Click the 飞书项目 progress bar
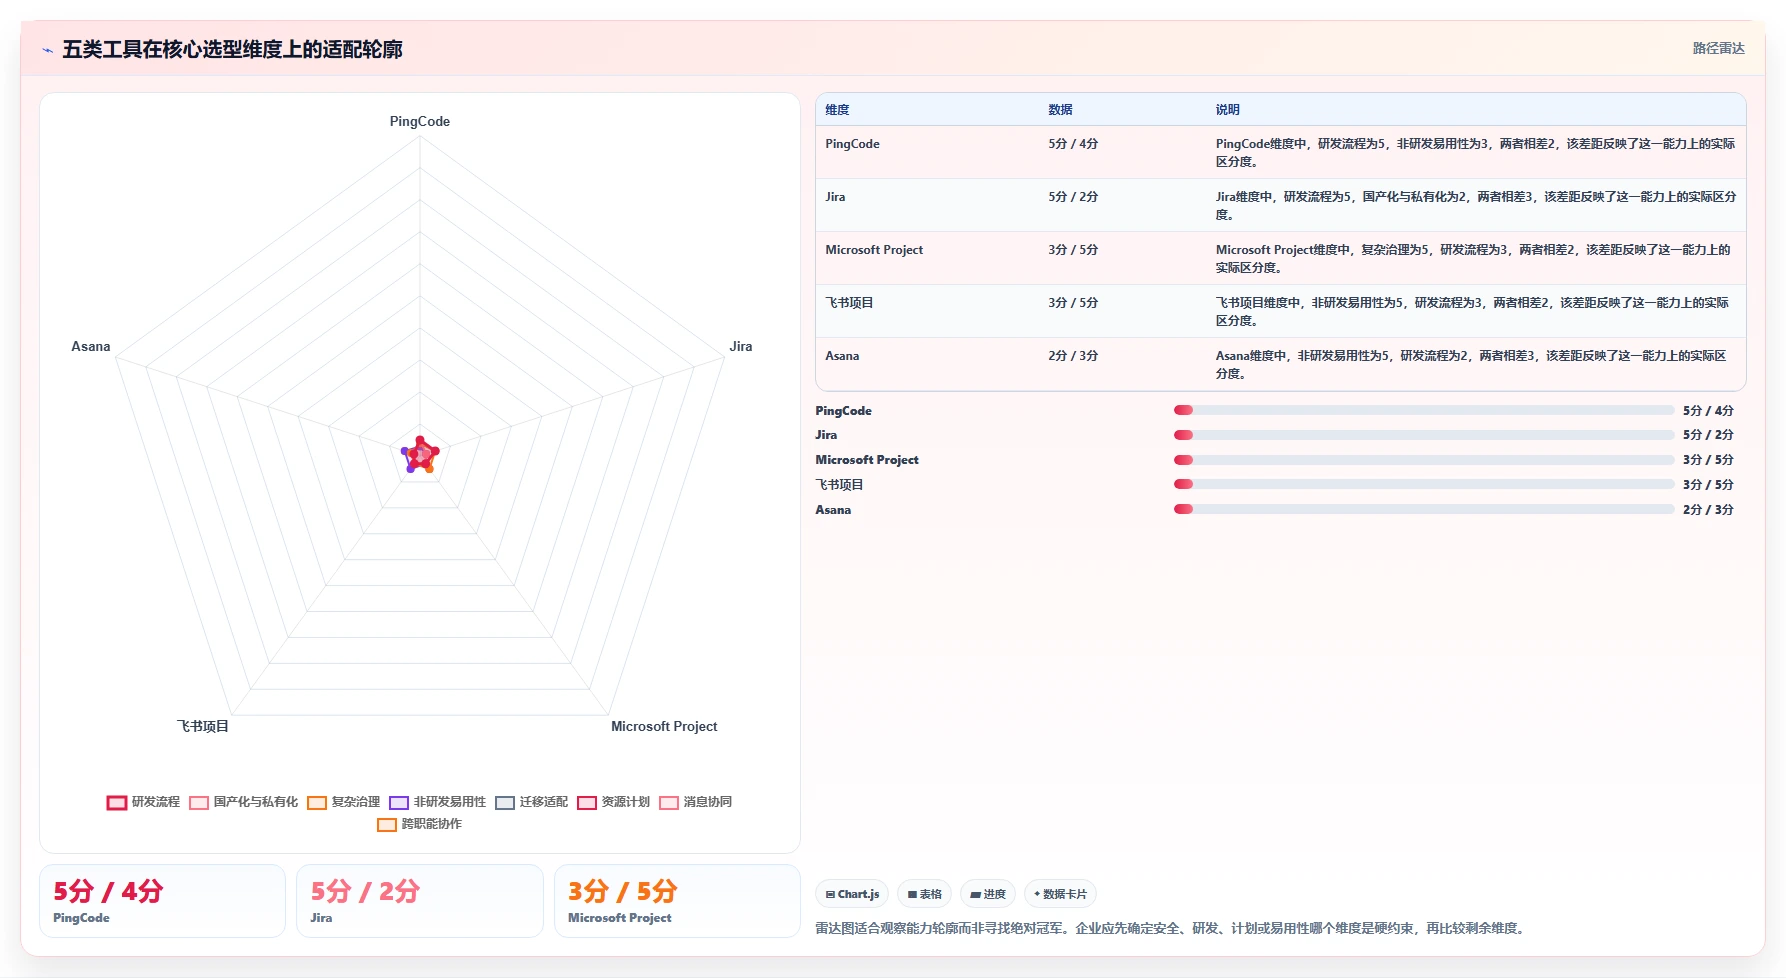The height and width of the screenshot is (978, 1786). click(x=1424, y=484)
